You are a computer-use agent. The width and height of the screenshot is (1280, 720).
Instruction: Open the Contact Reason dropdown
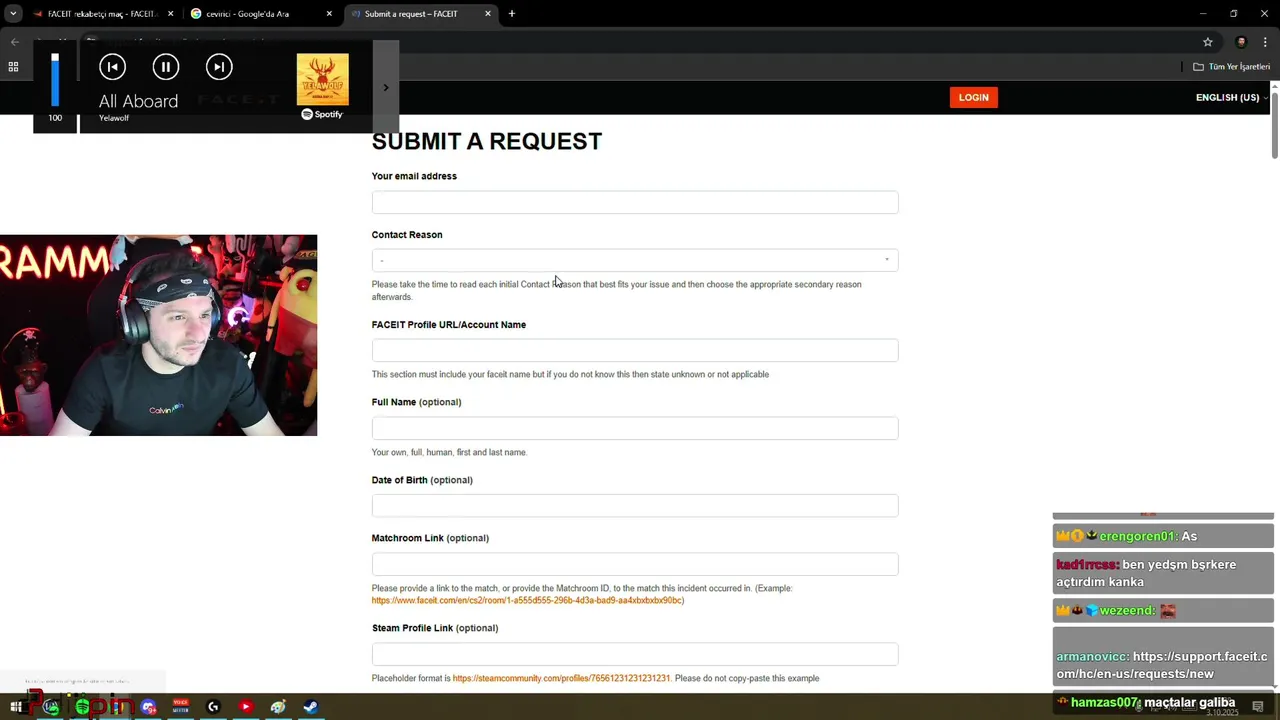[x=635, y=260]
